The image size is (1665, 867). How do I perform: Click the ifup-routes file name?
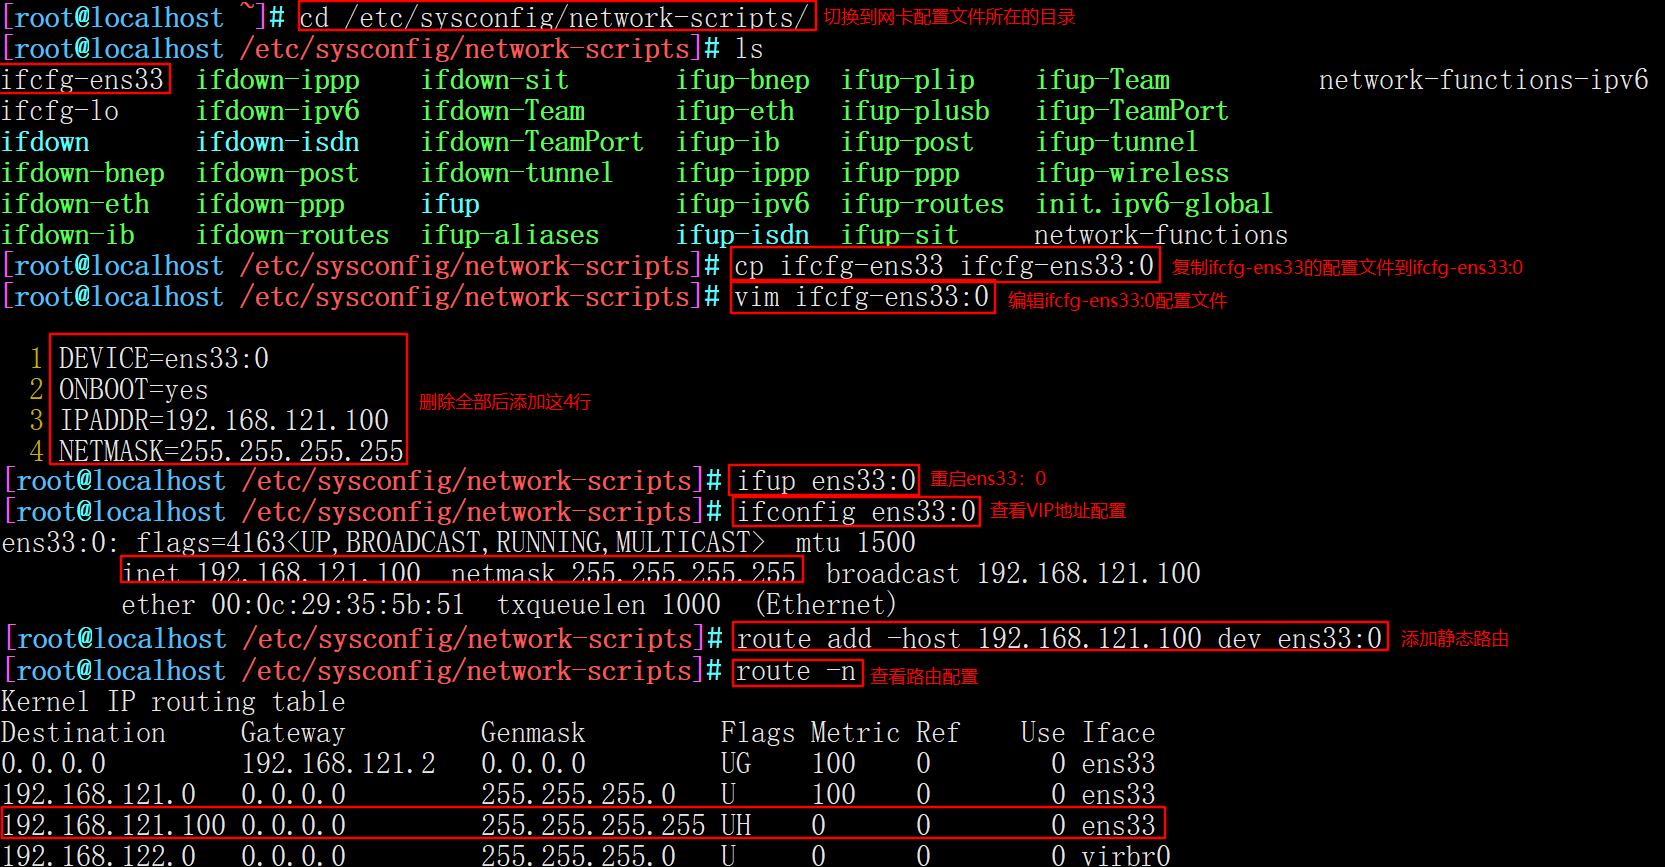tap(922, 204)
